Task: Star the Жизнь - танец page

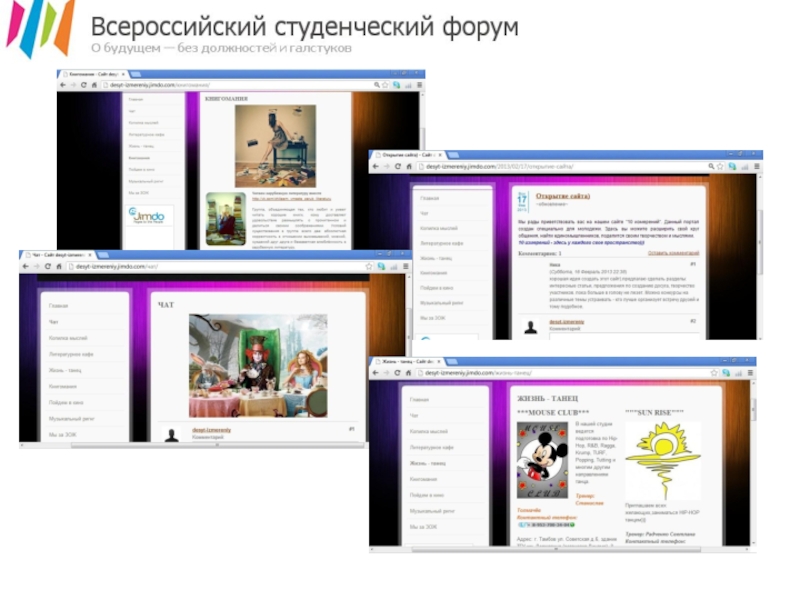Action: click(714, 373)
